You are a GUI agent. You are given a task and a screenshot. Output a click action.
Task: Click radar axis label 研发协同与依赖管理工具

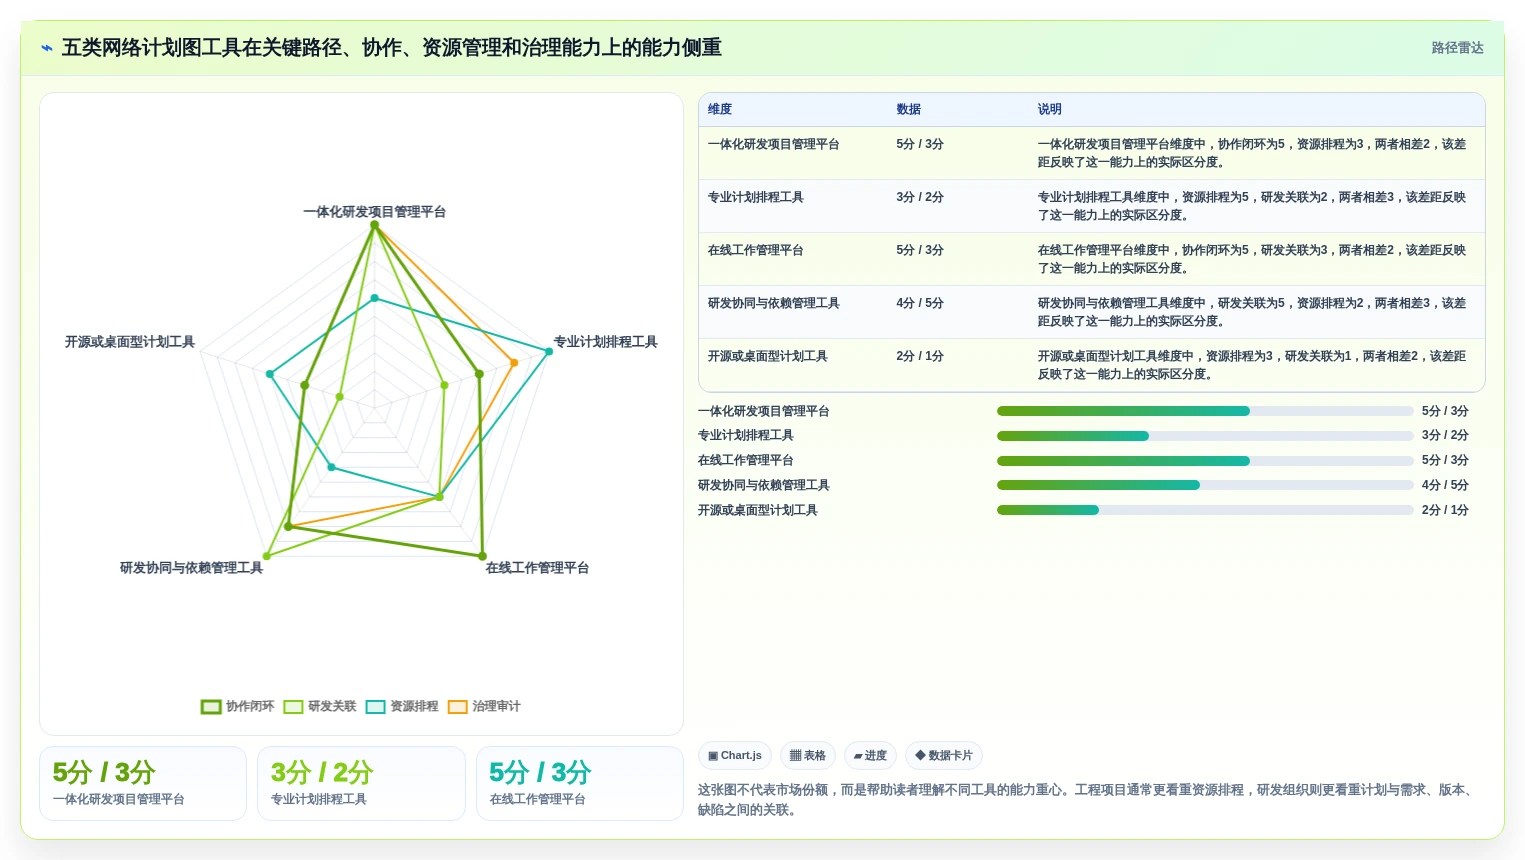point(191,568)
